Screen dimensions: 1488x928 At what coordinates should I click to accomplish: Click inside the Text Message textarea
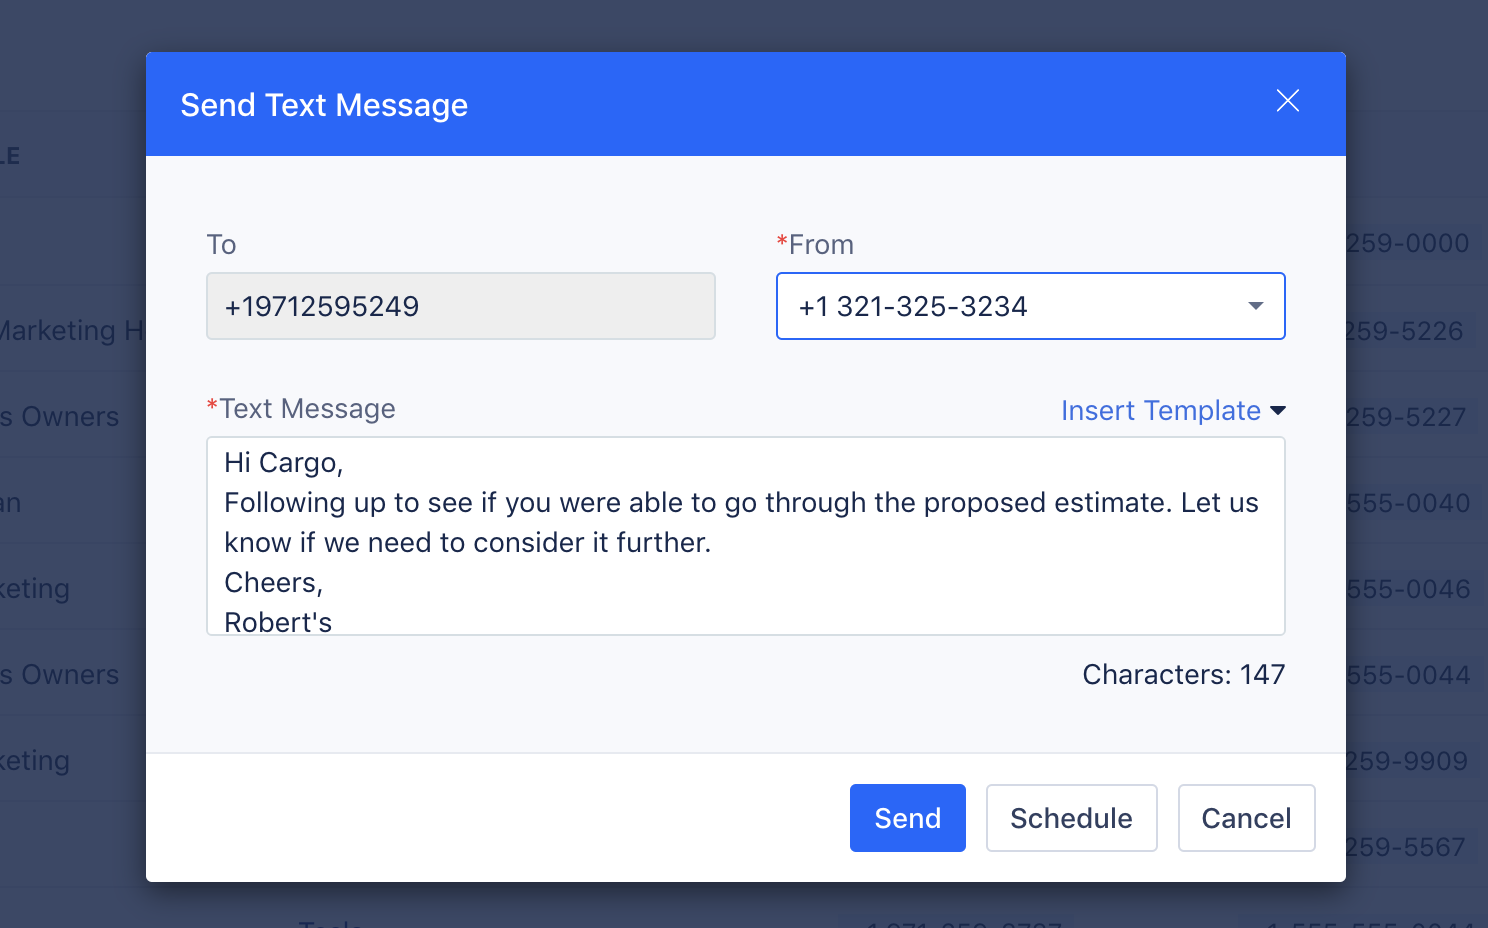745,536
